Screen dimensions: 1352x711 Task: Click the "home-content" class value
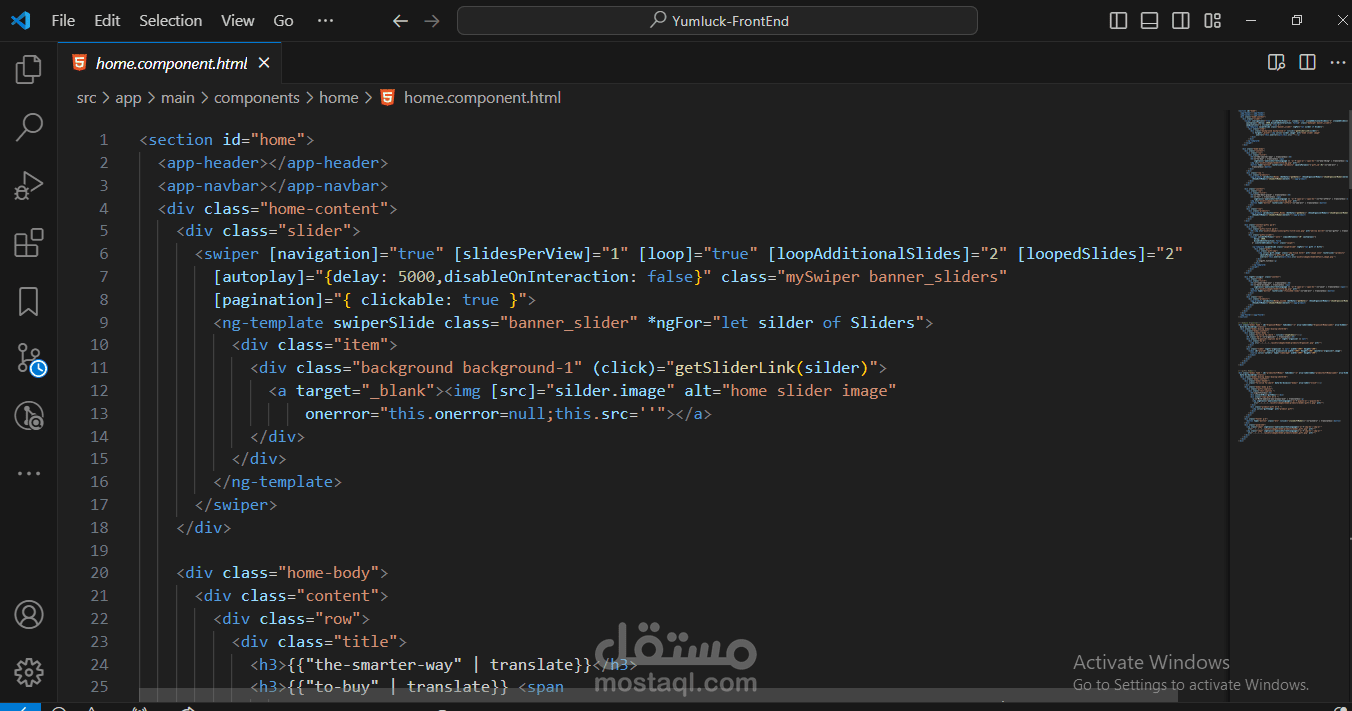click(x=324, y=209)
